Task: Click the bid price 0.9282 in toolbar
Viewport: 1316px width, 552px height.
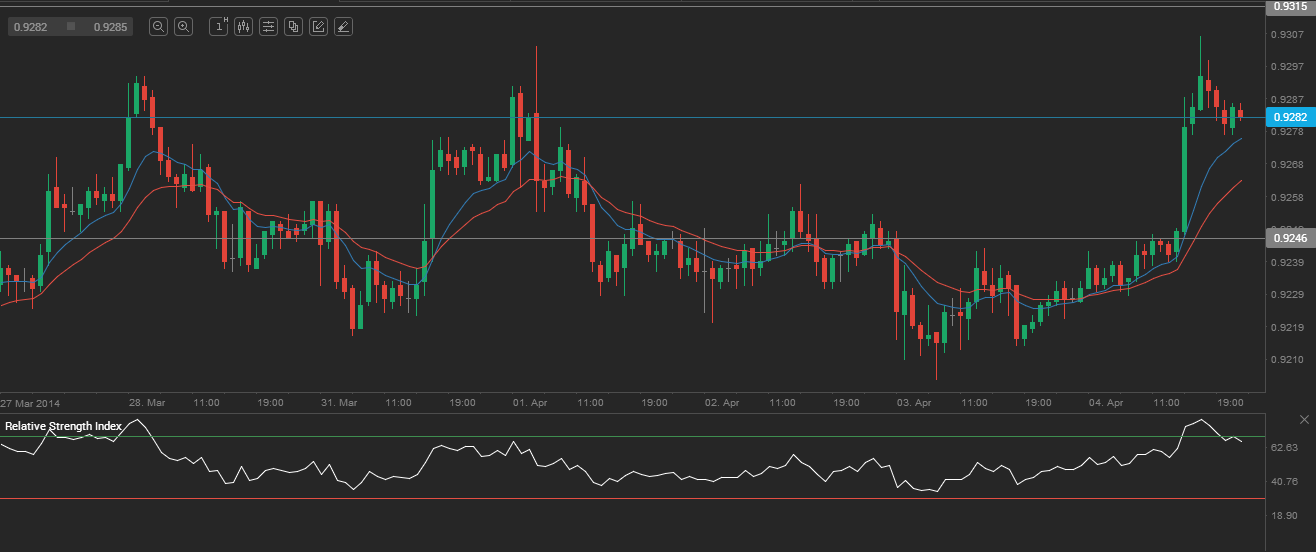Action: [31, 27]
